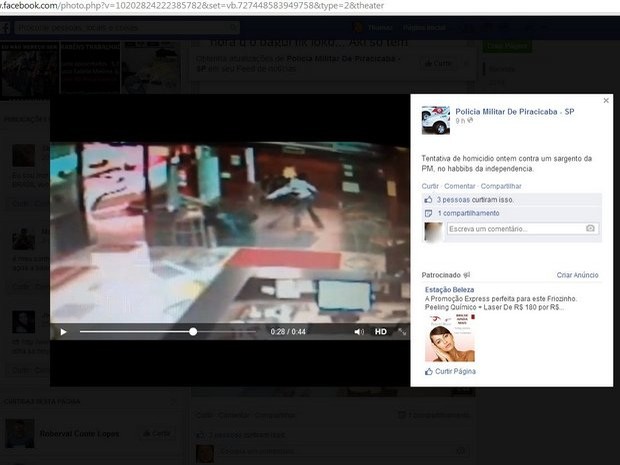
Task: Like the page via Curtir Página
Action: point(456,371)
